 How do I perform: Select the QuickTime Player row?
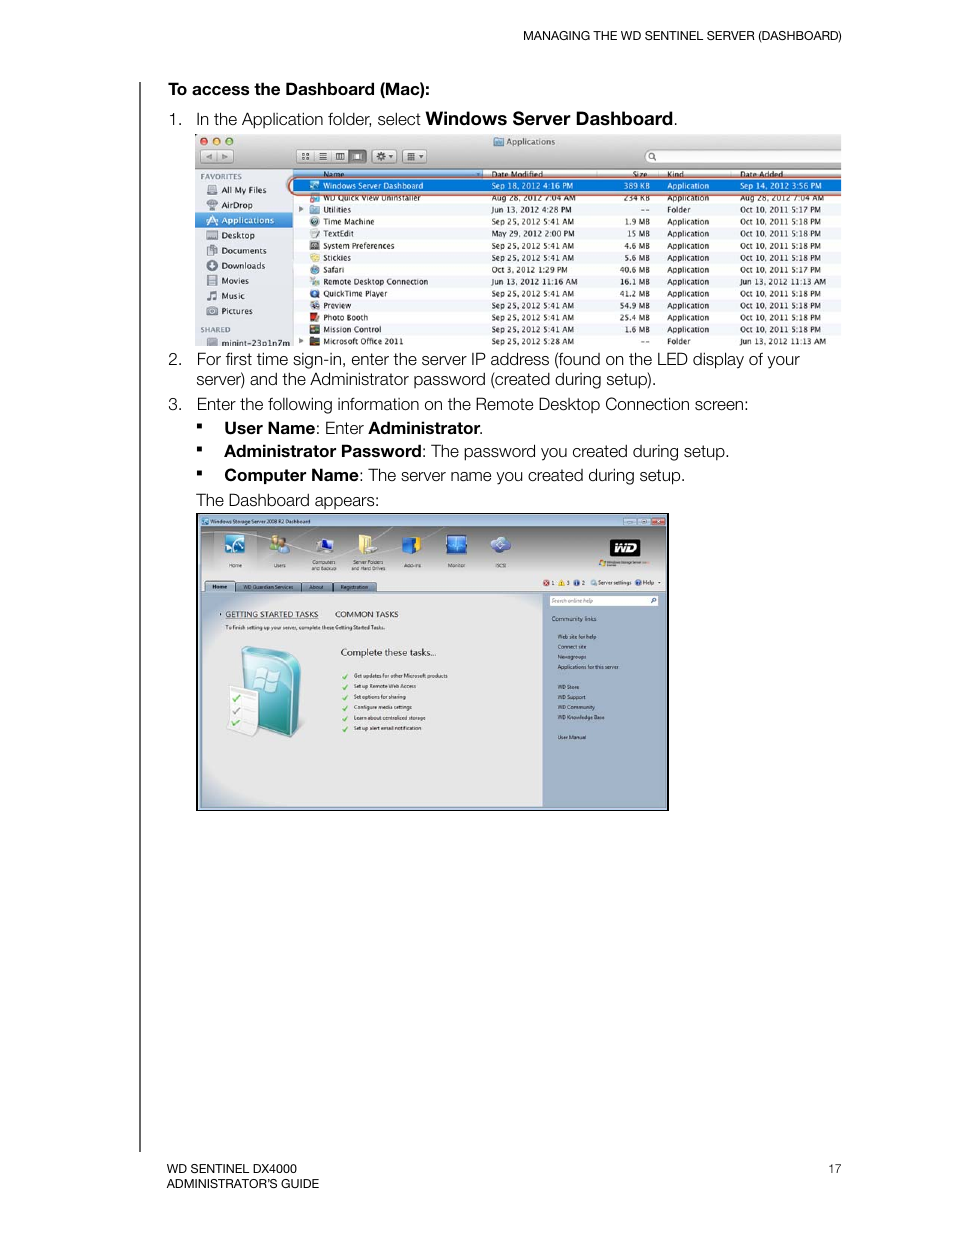point(567,294)
